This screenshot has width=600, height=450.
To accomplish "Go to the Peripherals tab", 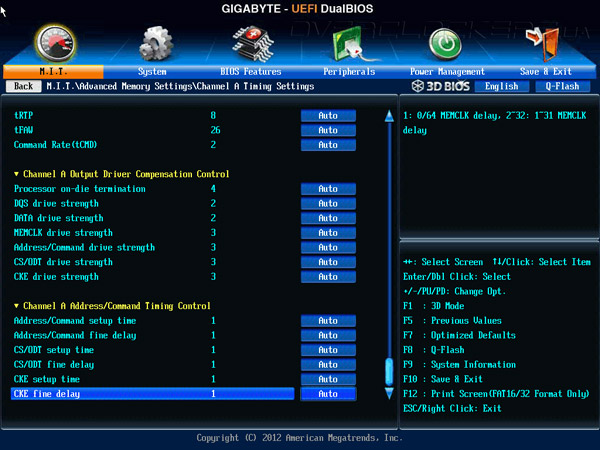I will [349, 72].
